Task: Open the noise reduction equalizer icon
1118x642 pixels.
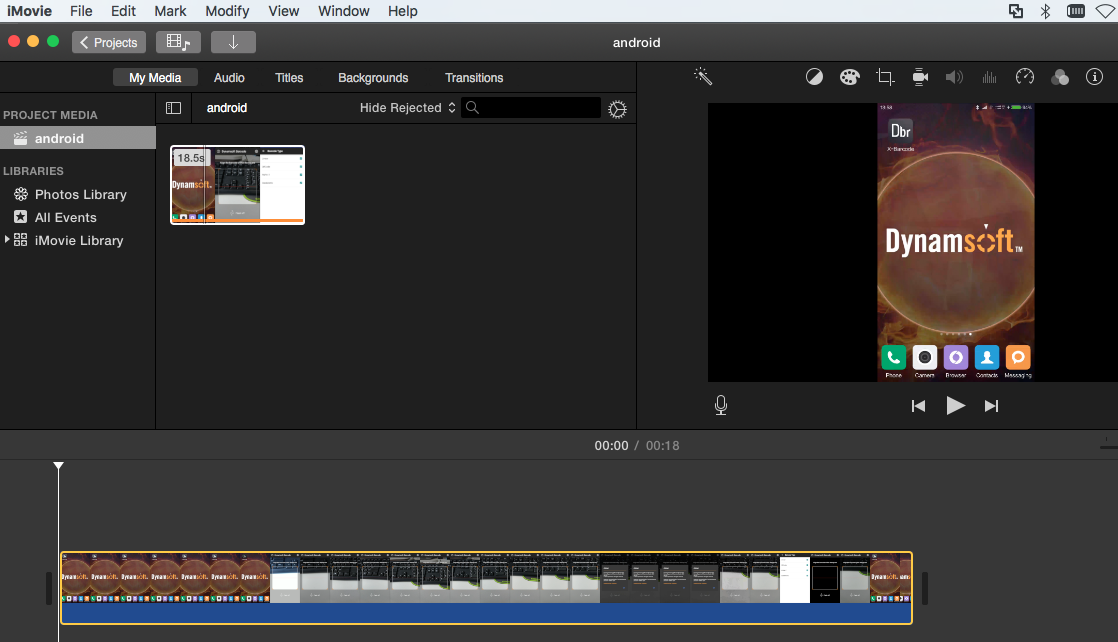Action: coord(989,77)
